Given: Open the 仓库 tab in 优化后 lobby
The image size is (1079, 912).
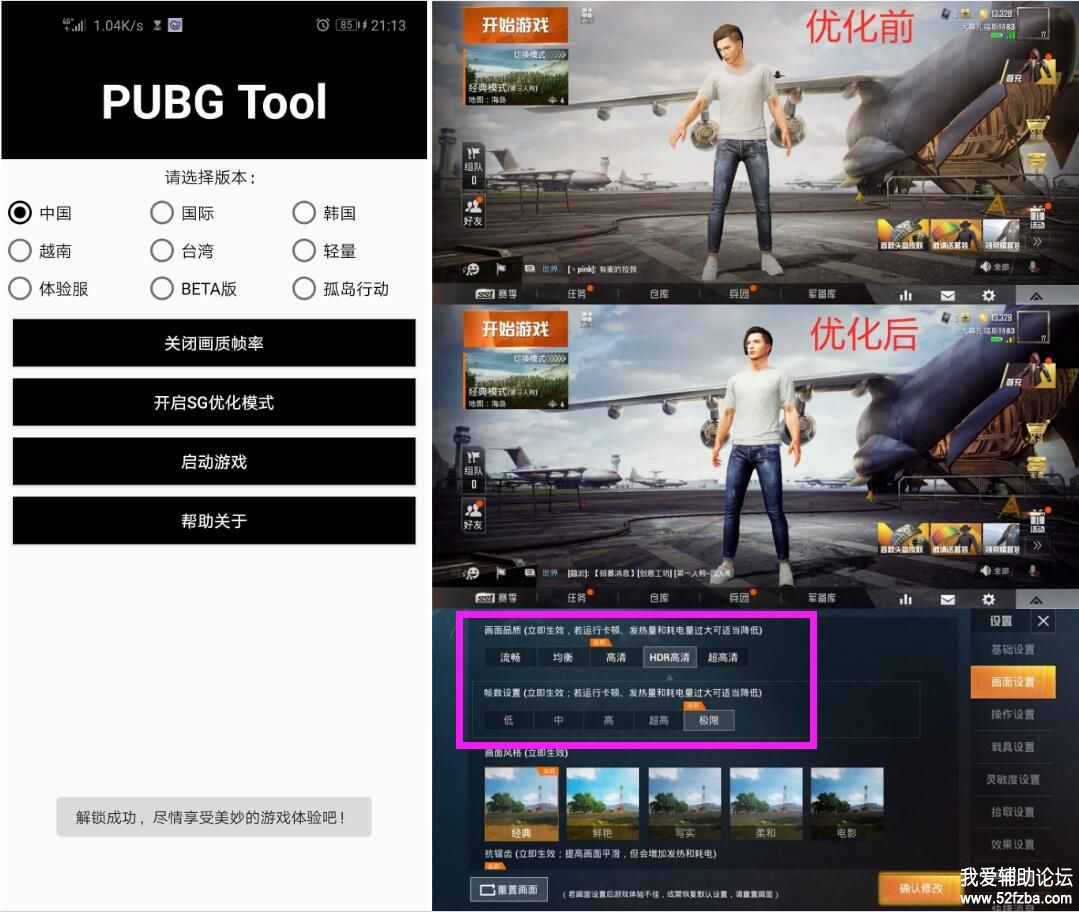Looking at the screenshot, I should pos(658,598).
